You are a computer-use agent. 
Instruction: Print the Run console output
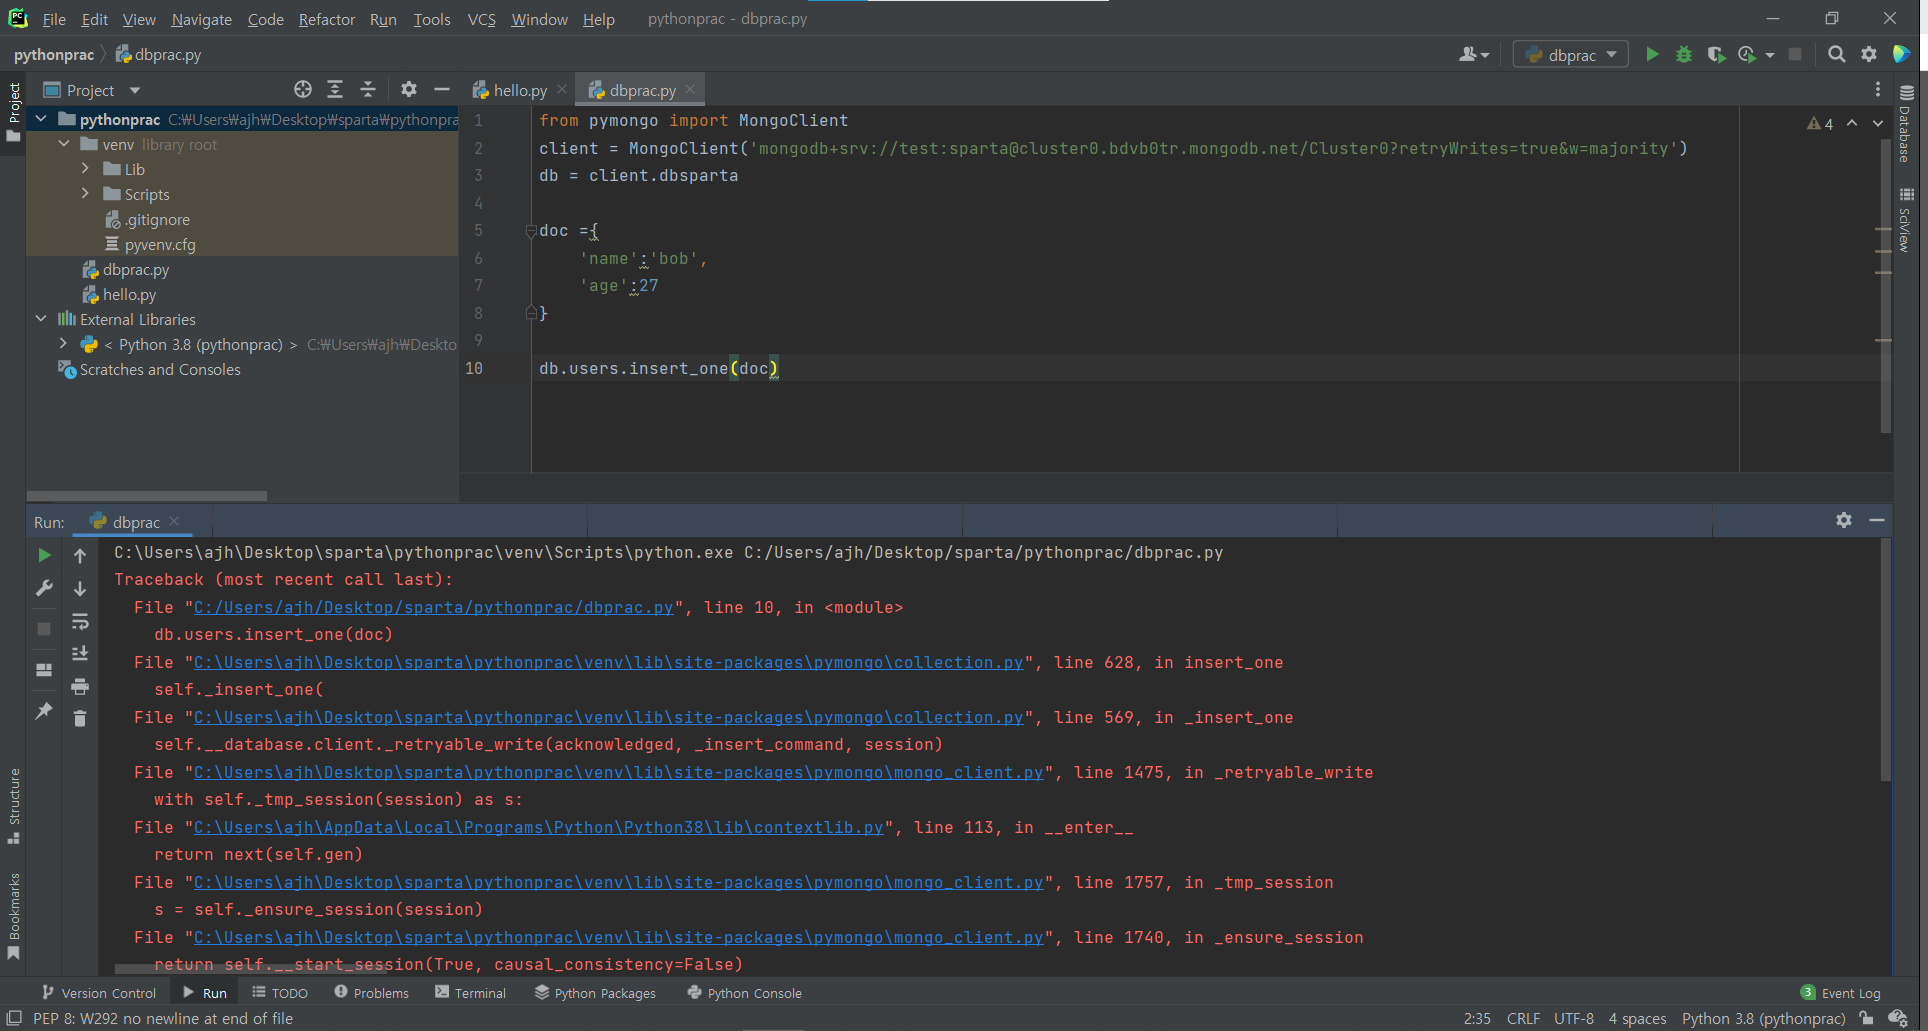tap(80, 687)
